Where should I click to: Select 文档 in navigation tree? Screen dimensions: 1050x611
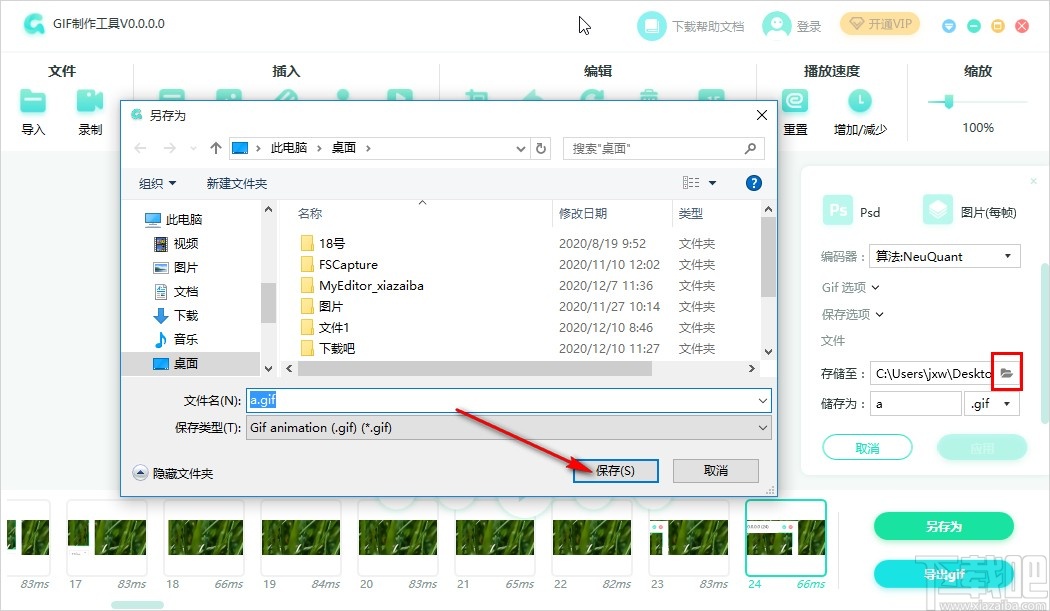(x=185, y=291)
